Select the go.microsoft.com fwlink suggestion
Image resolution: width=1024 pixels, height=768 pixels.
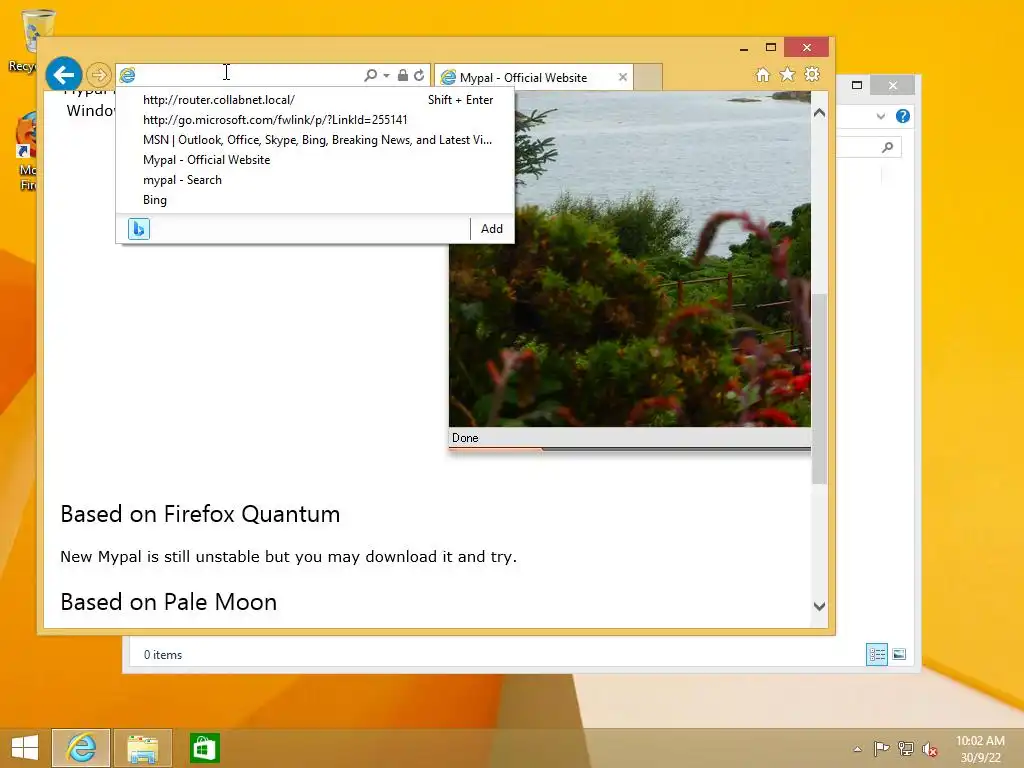tap(315, 120)
